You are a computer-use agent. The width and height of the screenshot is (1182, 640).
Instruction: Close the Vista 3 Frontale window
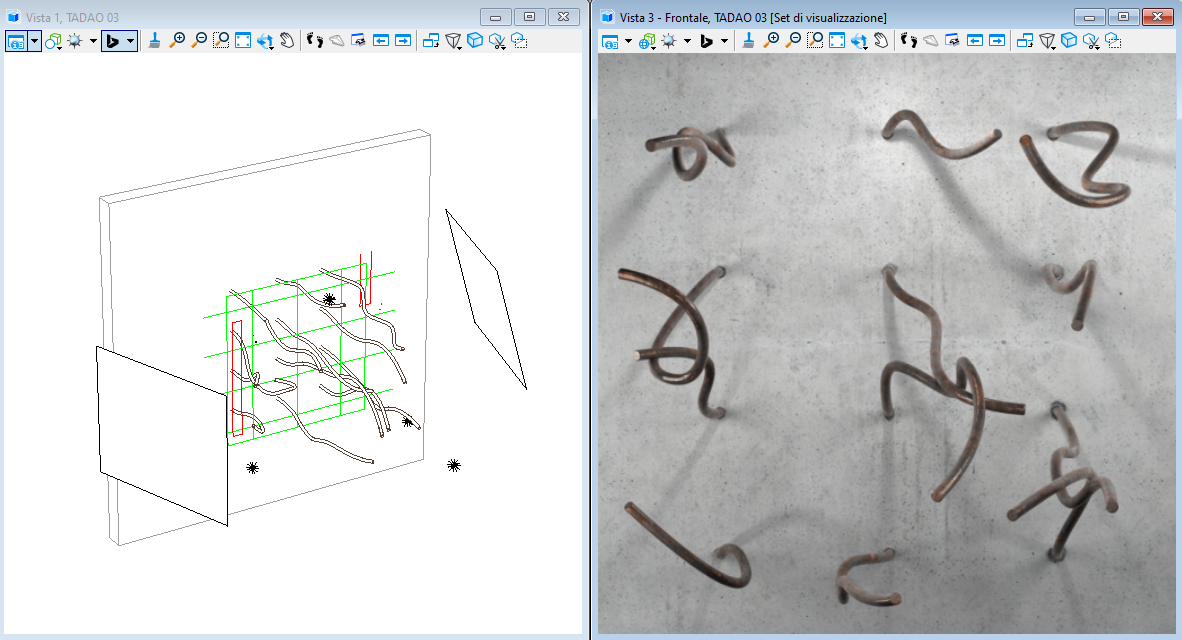(x=1157, y=17)
